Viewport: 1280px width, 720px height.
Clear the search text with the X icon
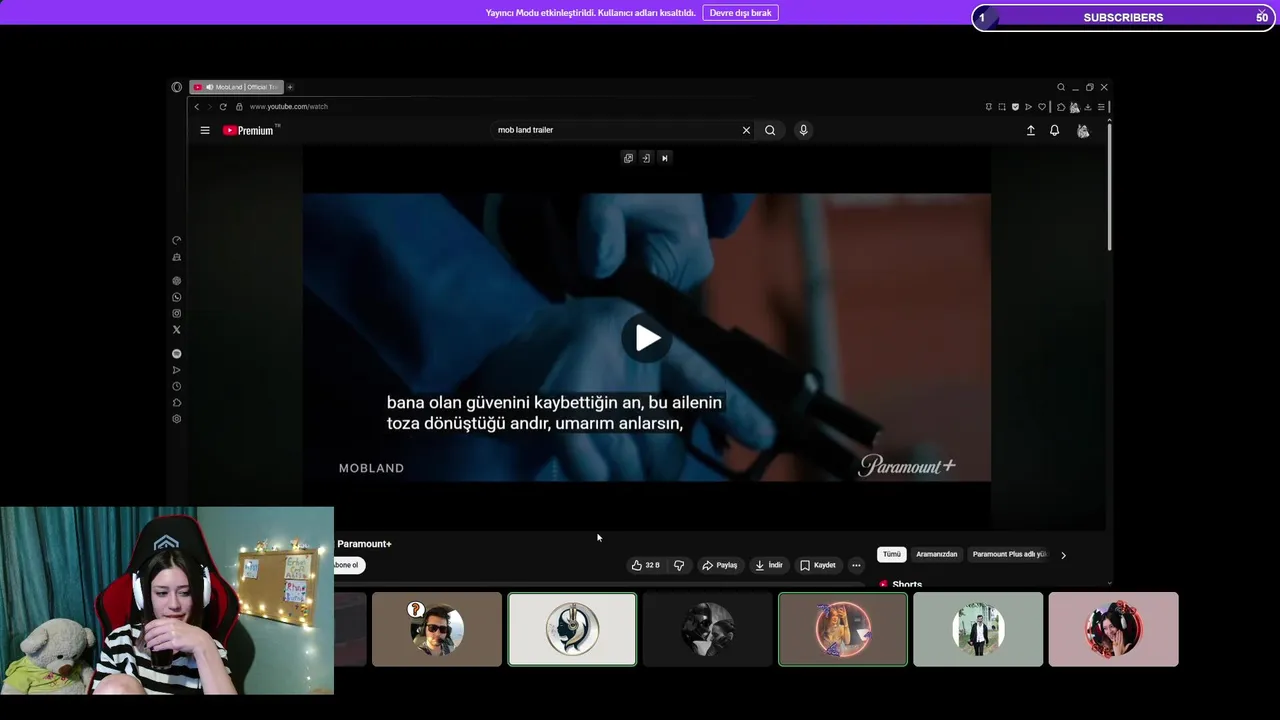tap(746, 130)
